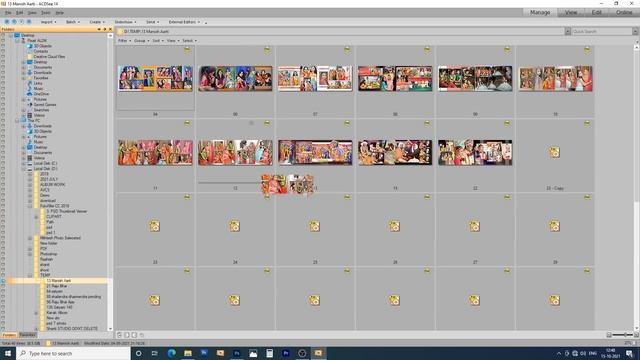Click the first icon in bottom file-list bar
This screenshot has height=360, width=640.
pyautogui.click(x=119, y=335)
